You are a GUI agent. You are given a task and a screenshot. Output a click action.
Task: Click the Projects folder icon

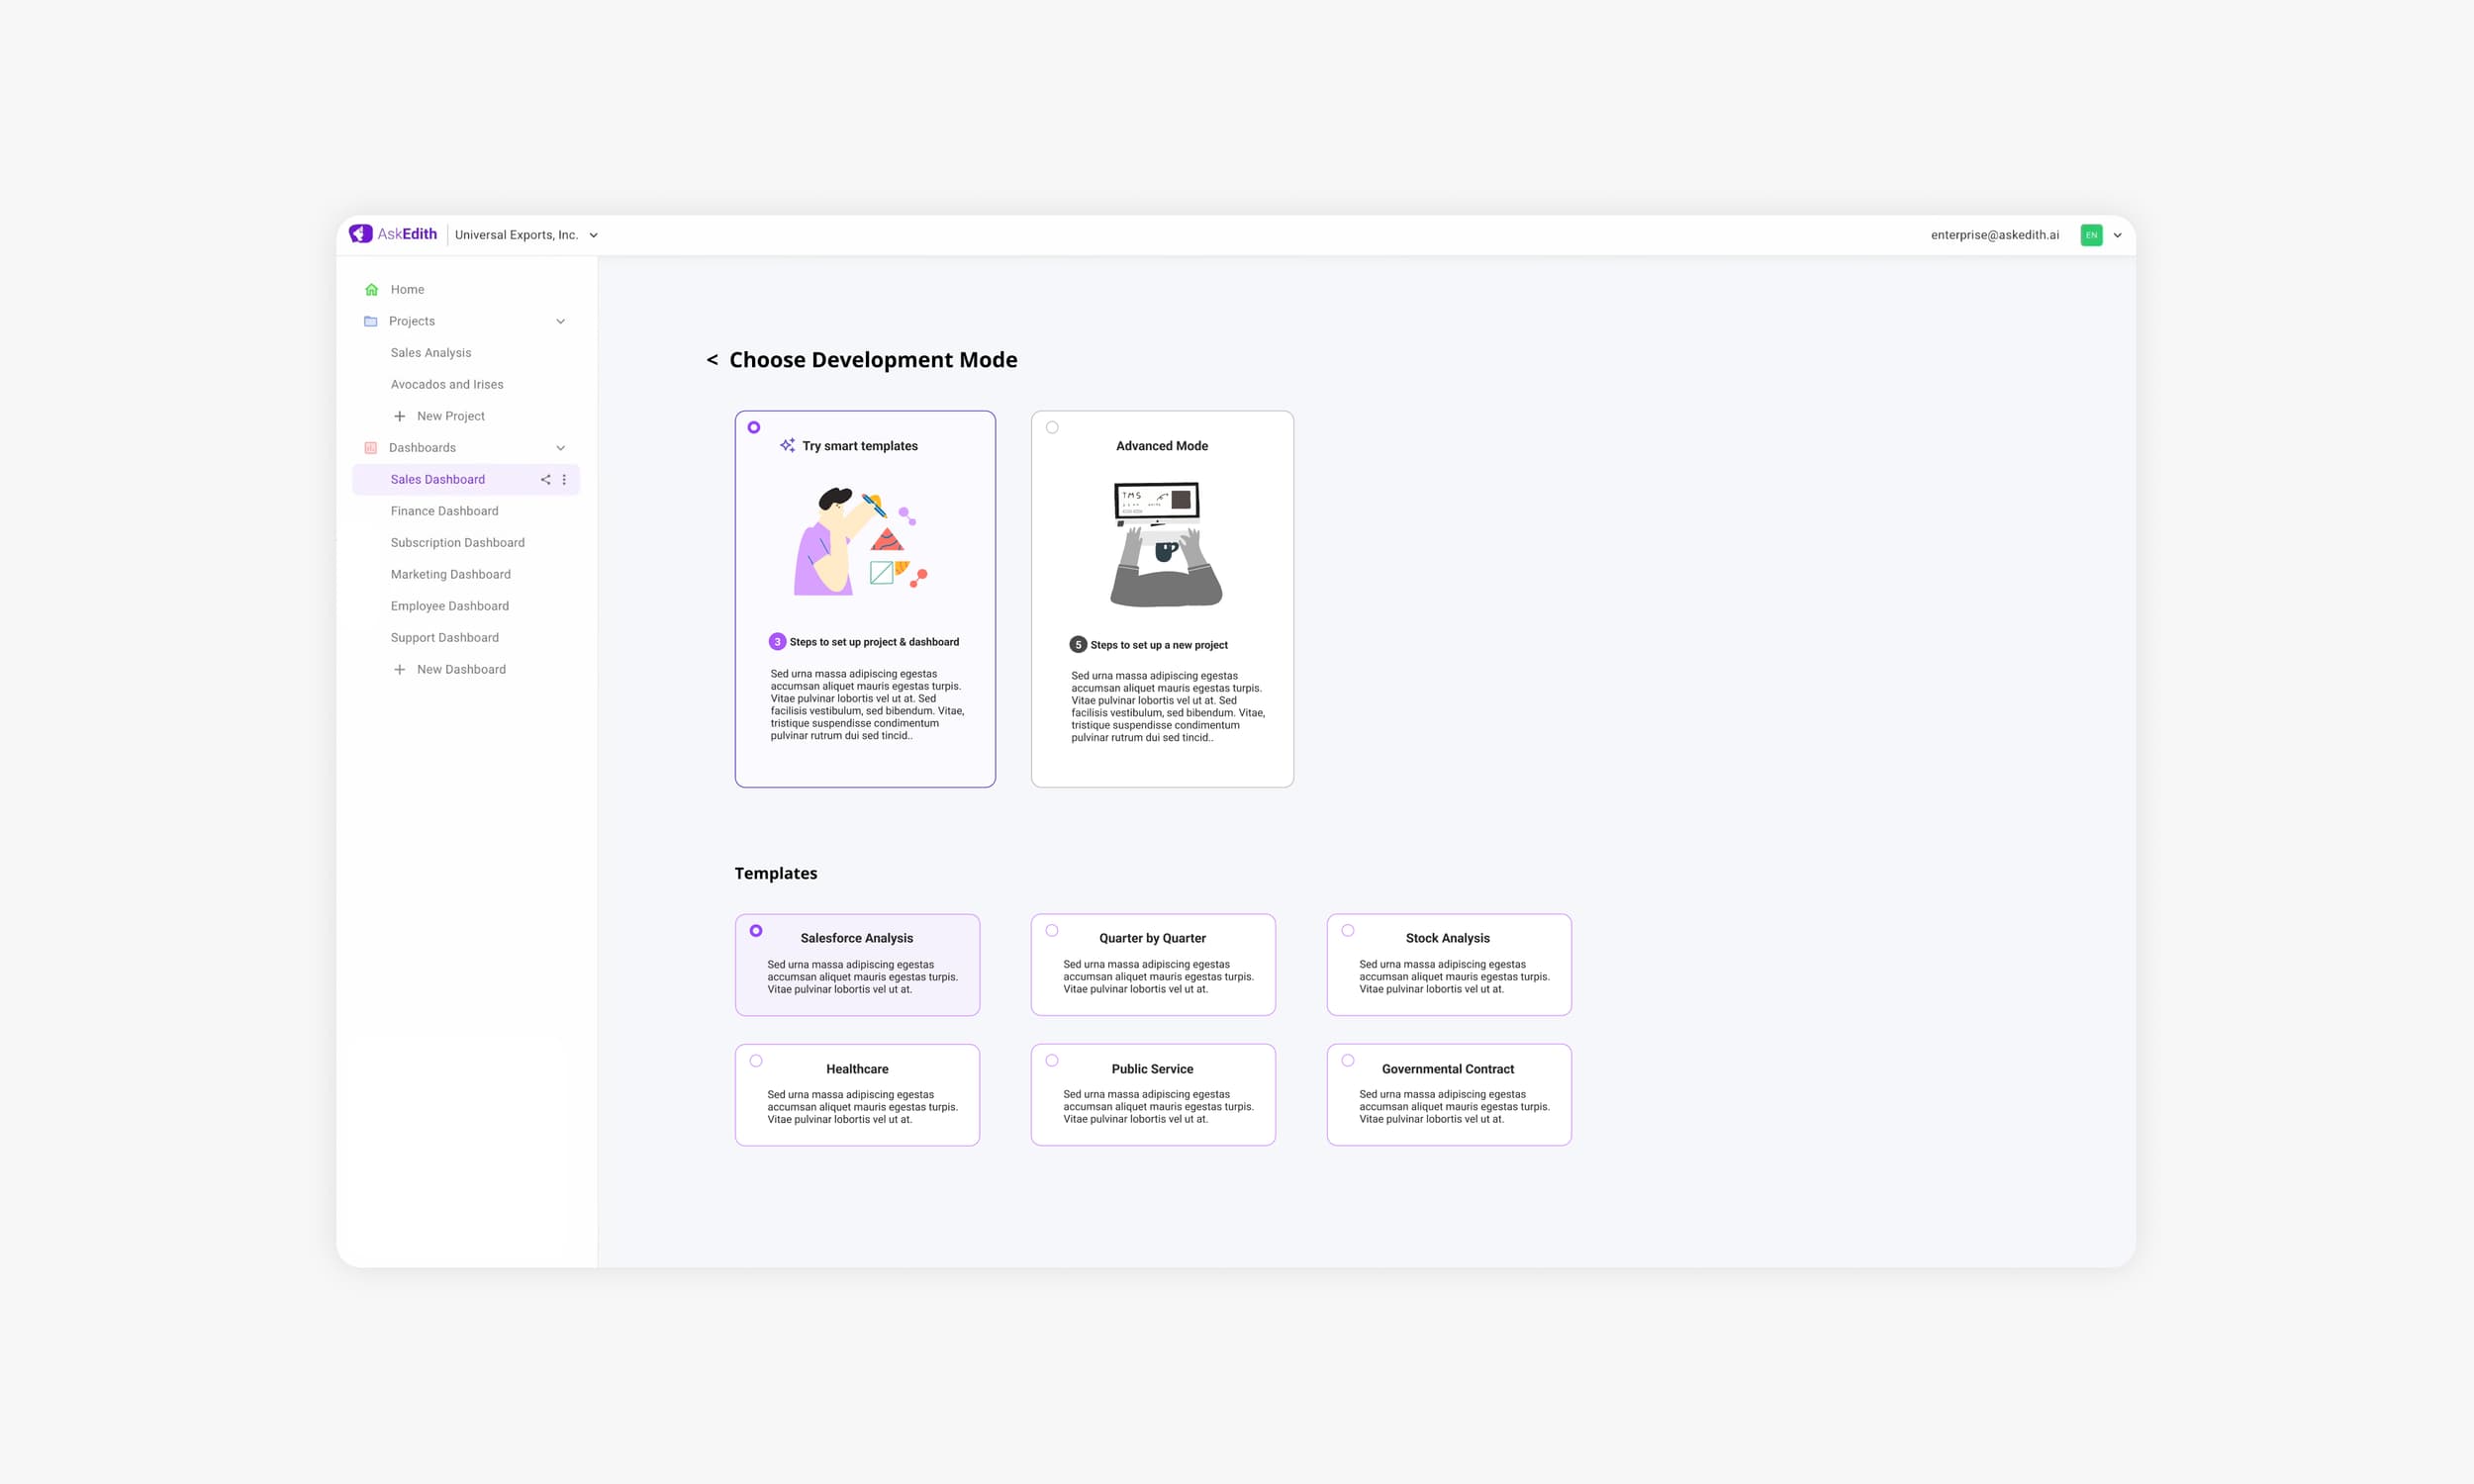point(370,321)
